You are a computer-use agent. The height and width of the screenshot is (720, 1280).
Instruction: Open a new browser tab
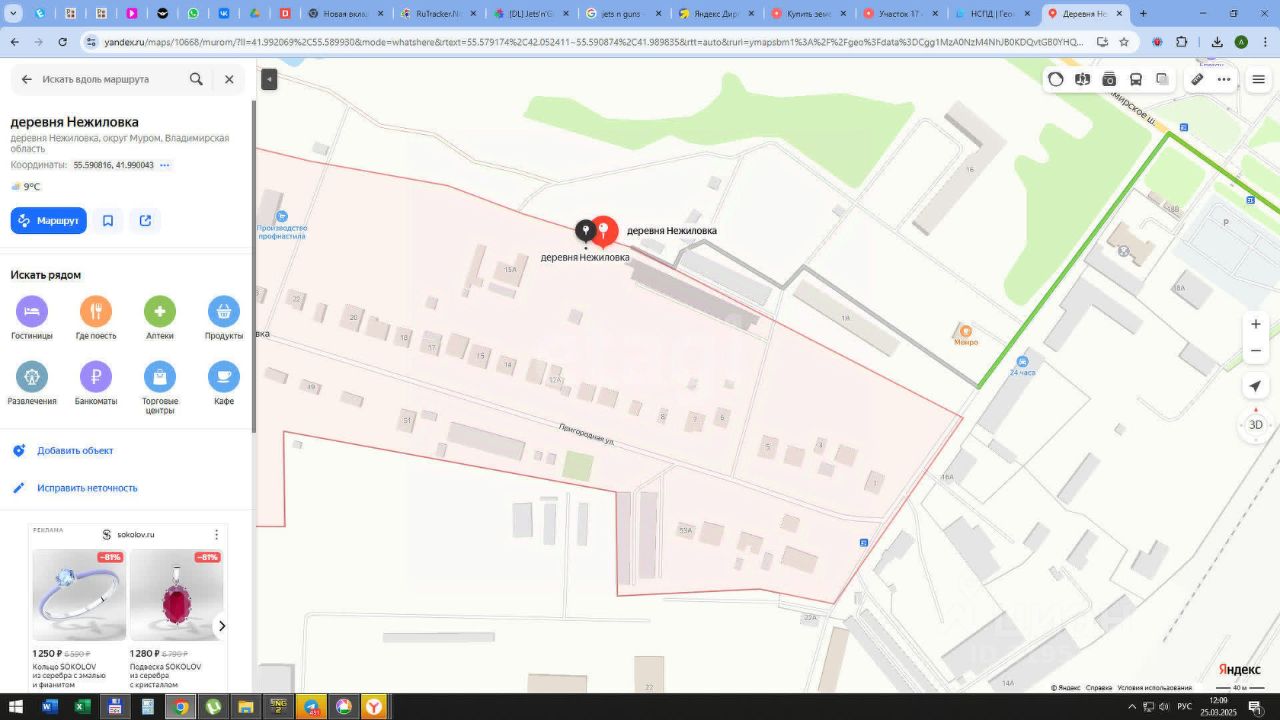[x=1143, y=14]
